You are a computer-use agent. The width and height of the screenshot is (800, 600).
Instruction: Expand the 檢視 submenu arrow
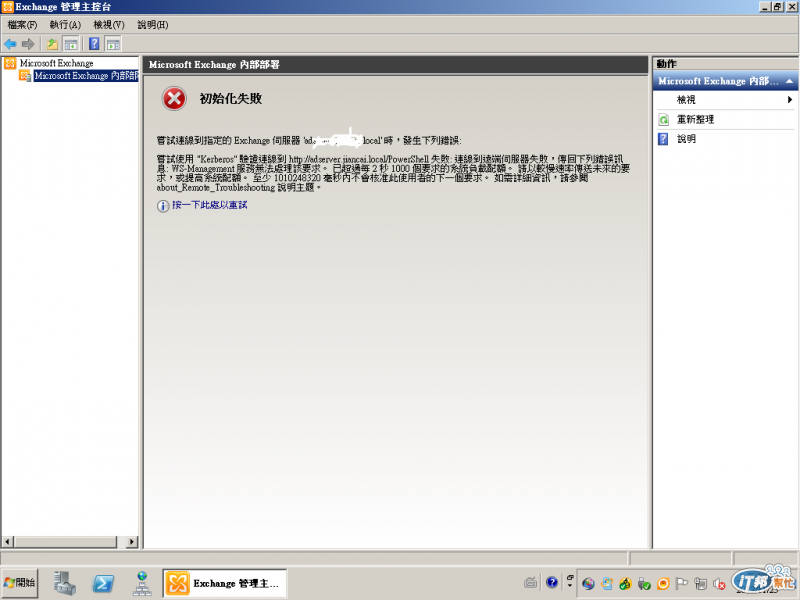789,99
